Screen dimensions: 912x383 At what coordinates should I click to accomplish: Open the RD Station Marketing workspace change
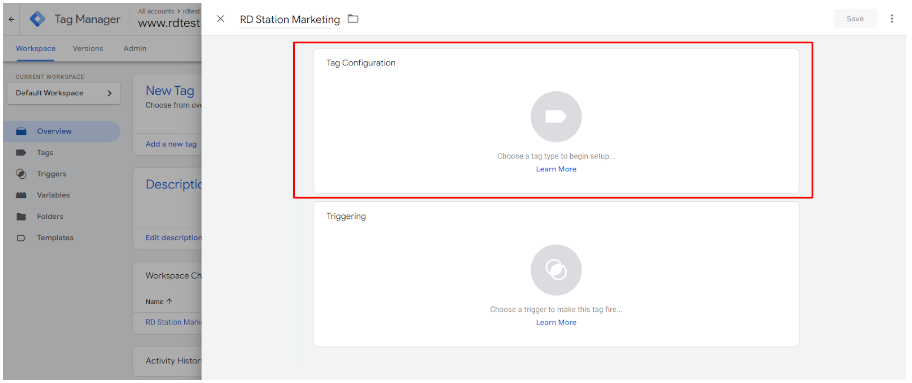pos(173,322)
